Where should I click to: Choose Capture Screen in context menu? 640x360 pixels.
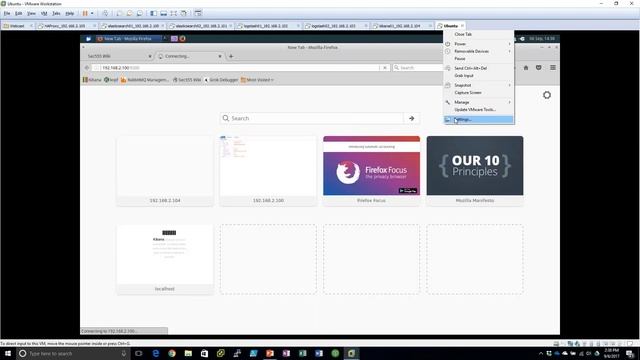[x=478, y=93]
